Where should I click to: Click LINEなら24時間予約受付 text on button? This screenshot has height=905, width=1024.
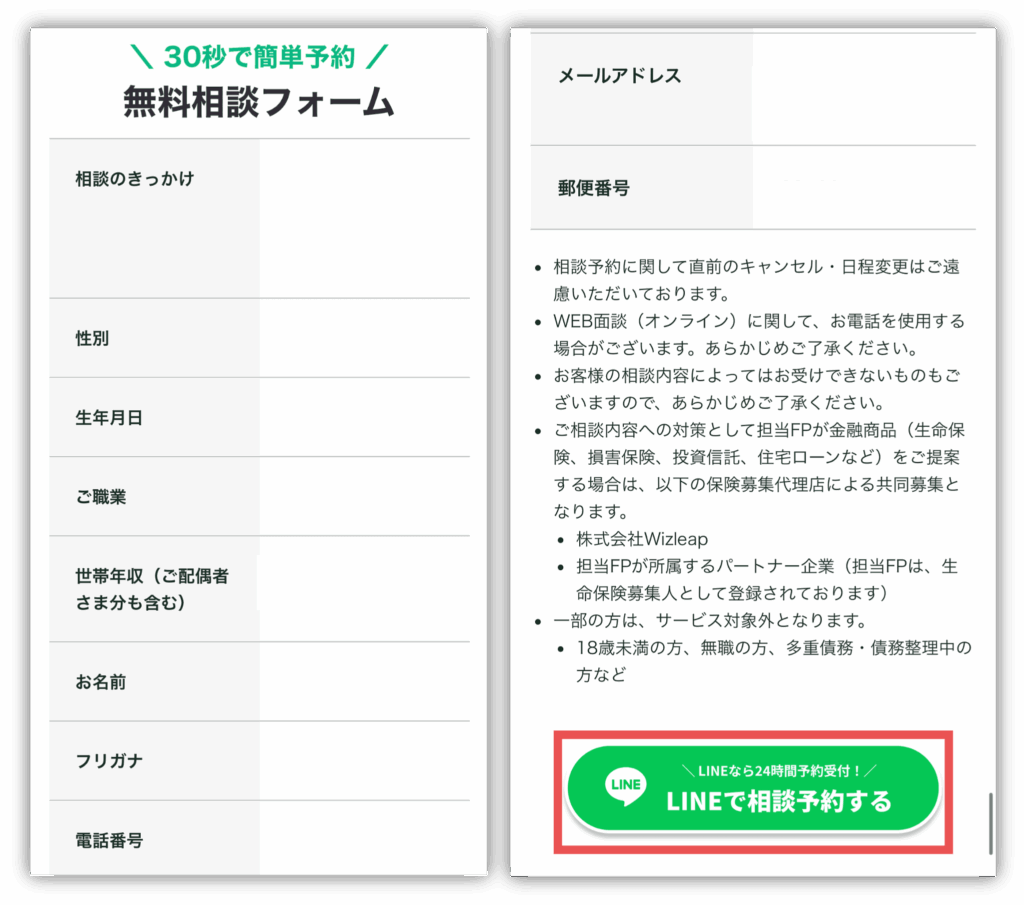coord(779,771)
